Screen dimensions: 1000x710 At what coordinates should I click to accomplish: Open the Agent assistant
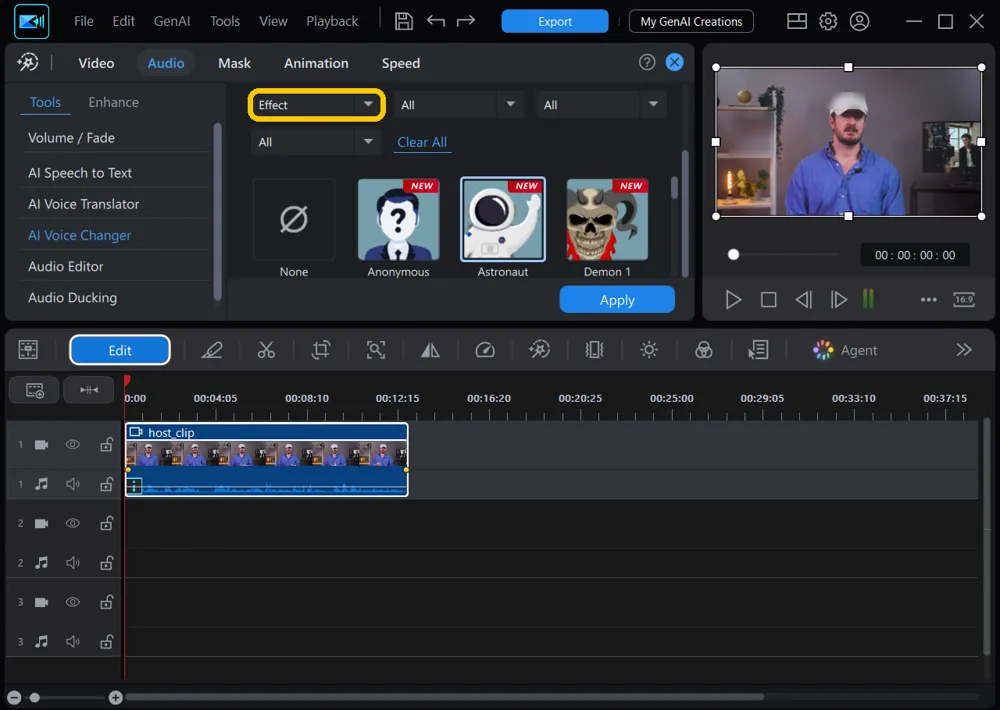[845, 350]
